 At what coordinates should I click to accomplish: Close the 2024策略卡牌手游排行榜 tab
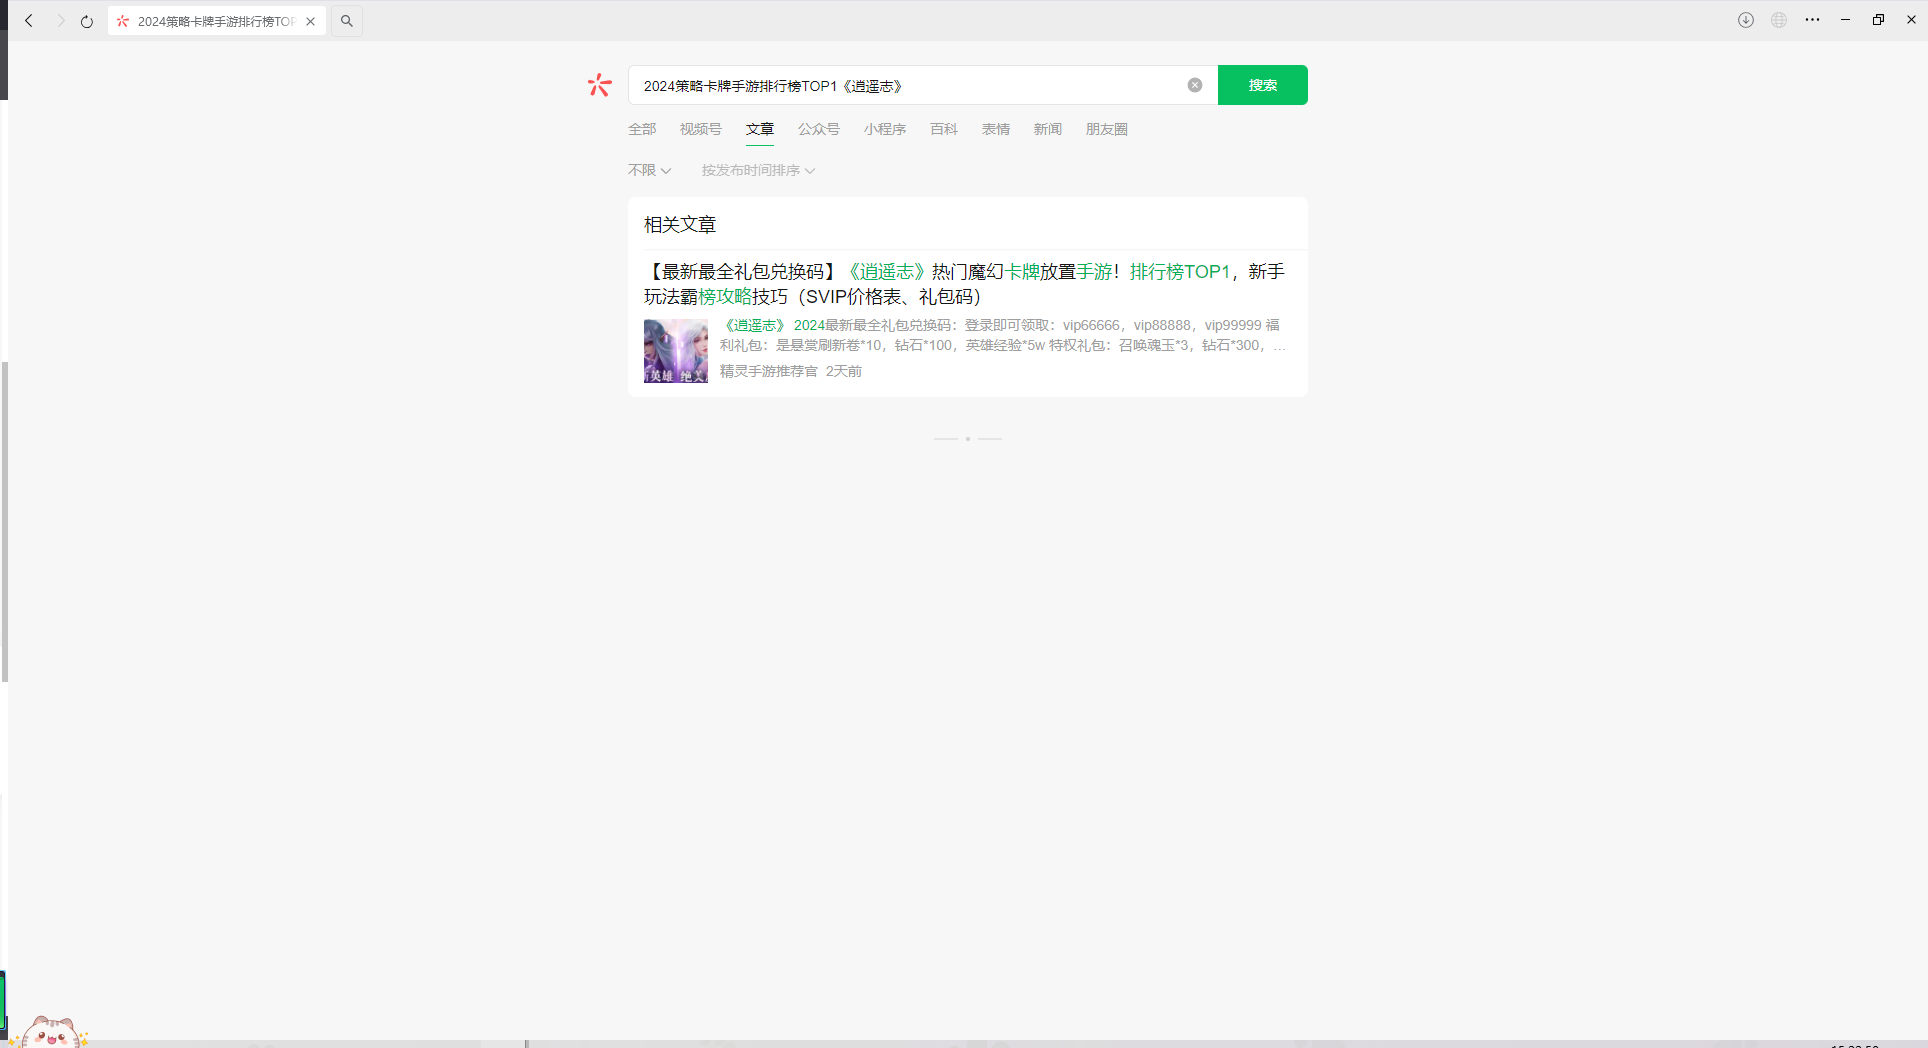311,21
